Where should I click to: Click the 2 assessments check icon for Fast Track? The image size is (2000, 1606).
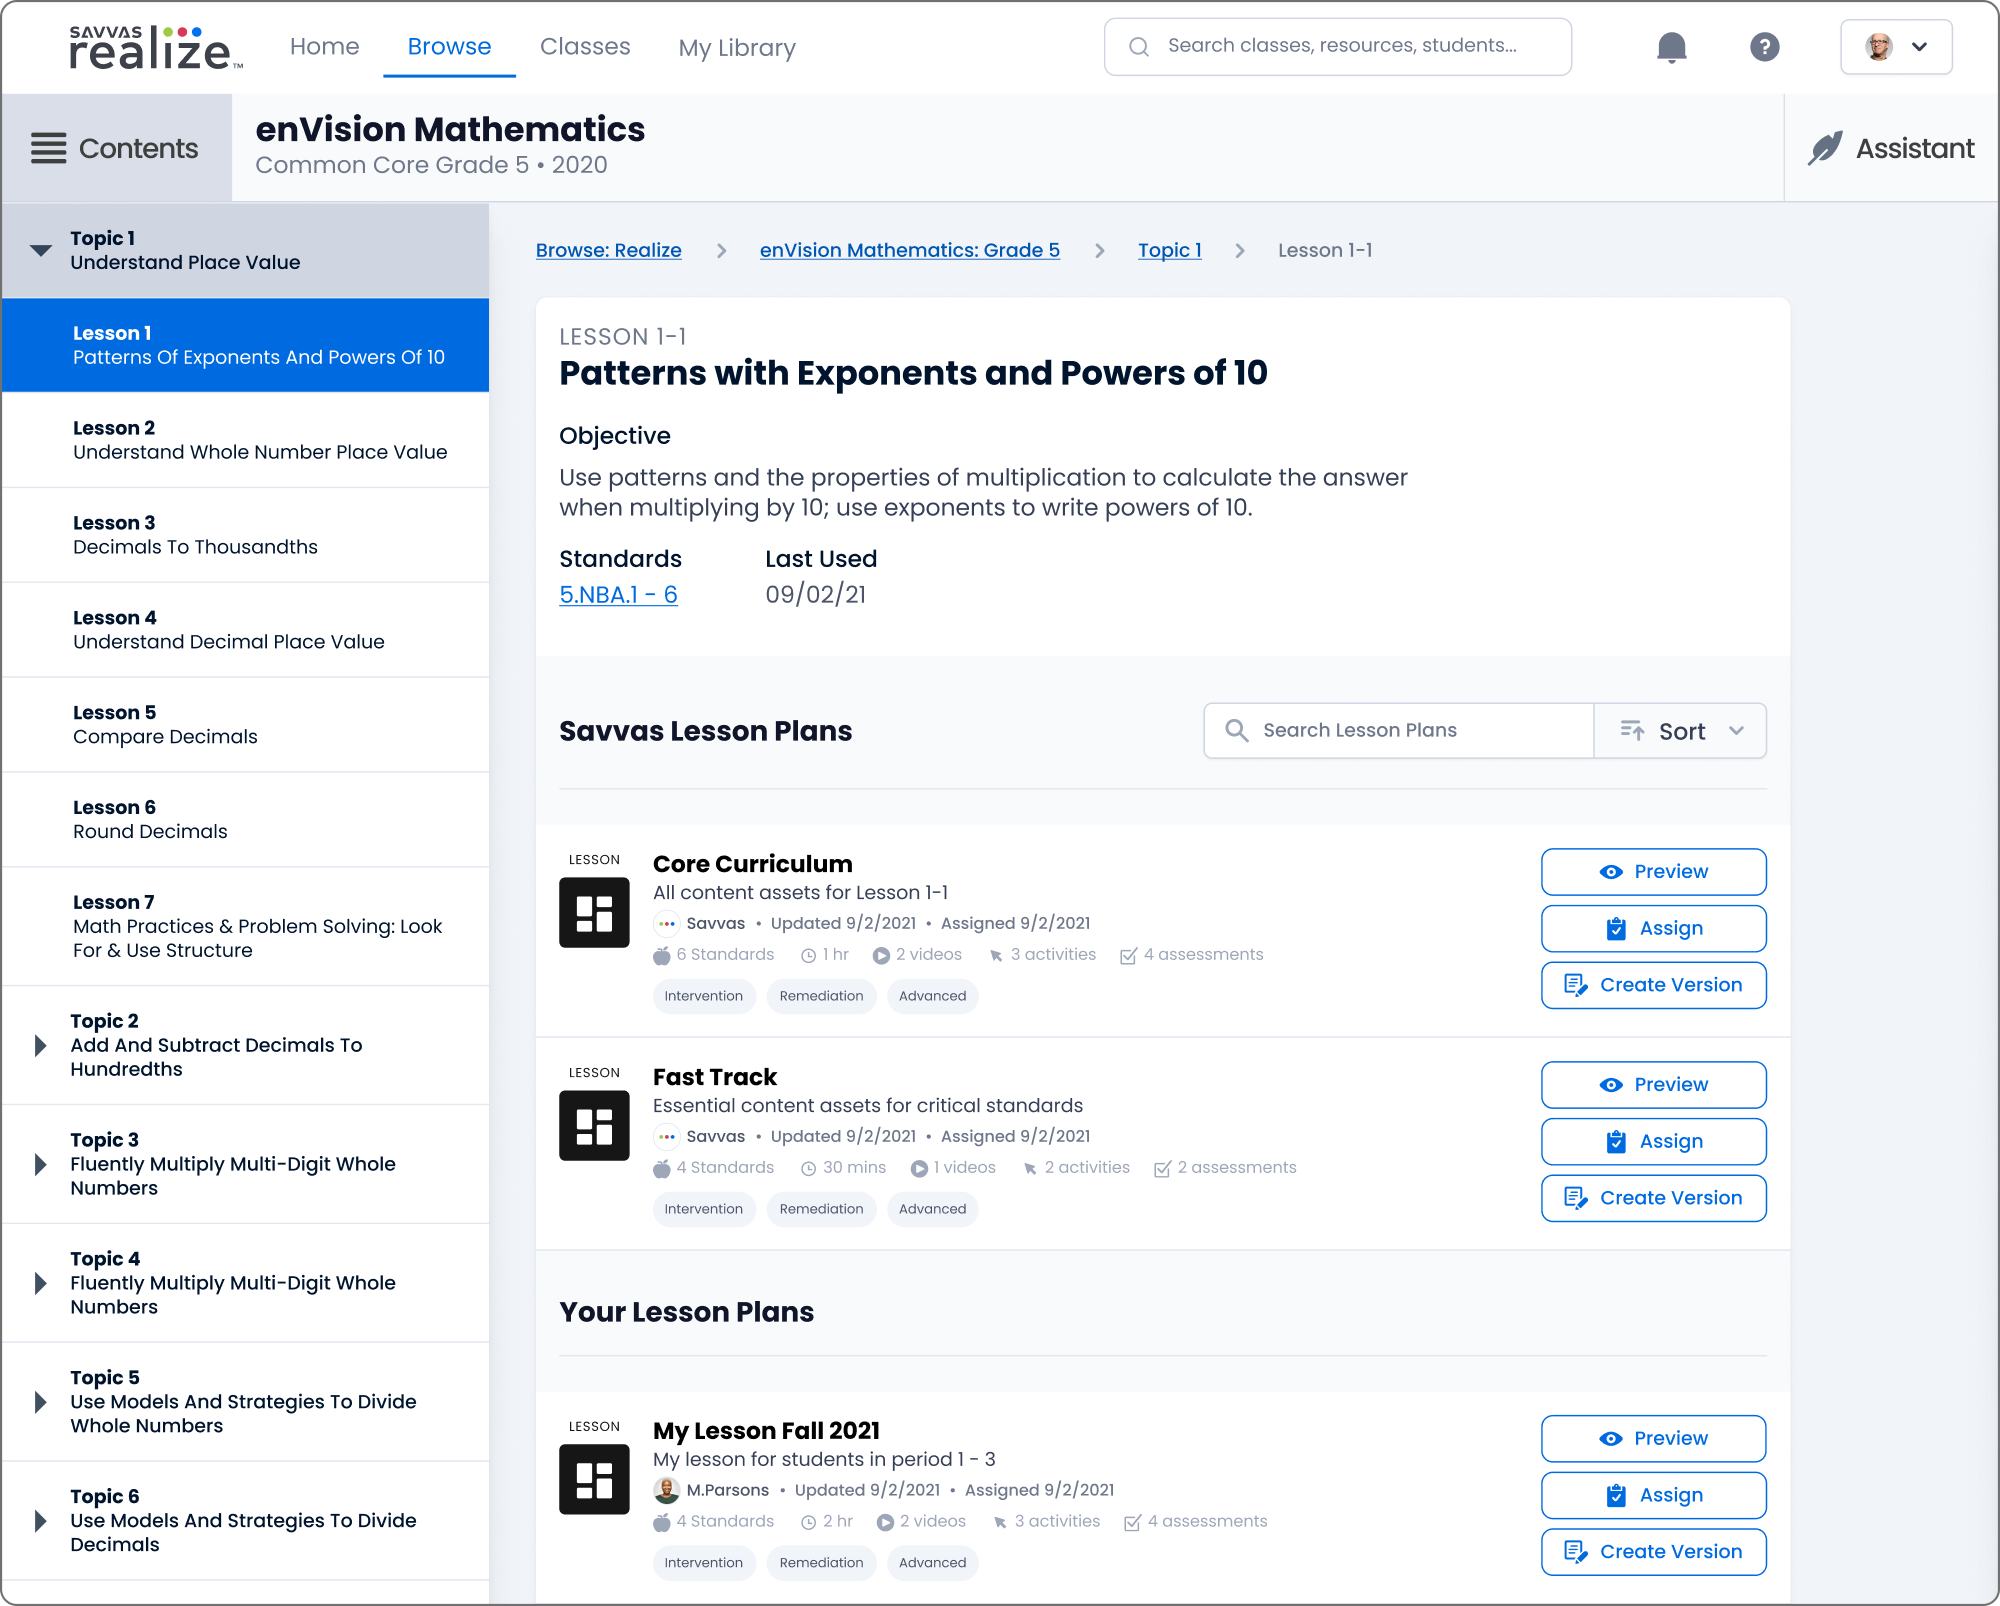[x=1162, y=1168]
